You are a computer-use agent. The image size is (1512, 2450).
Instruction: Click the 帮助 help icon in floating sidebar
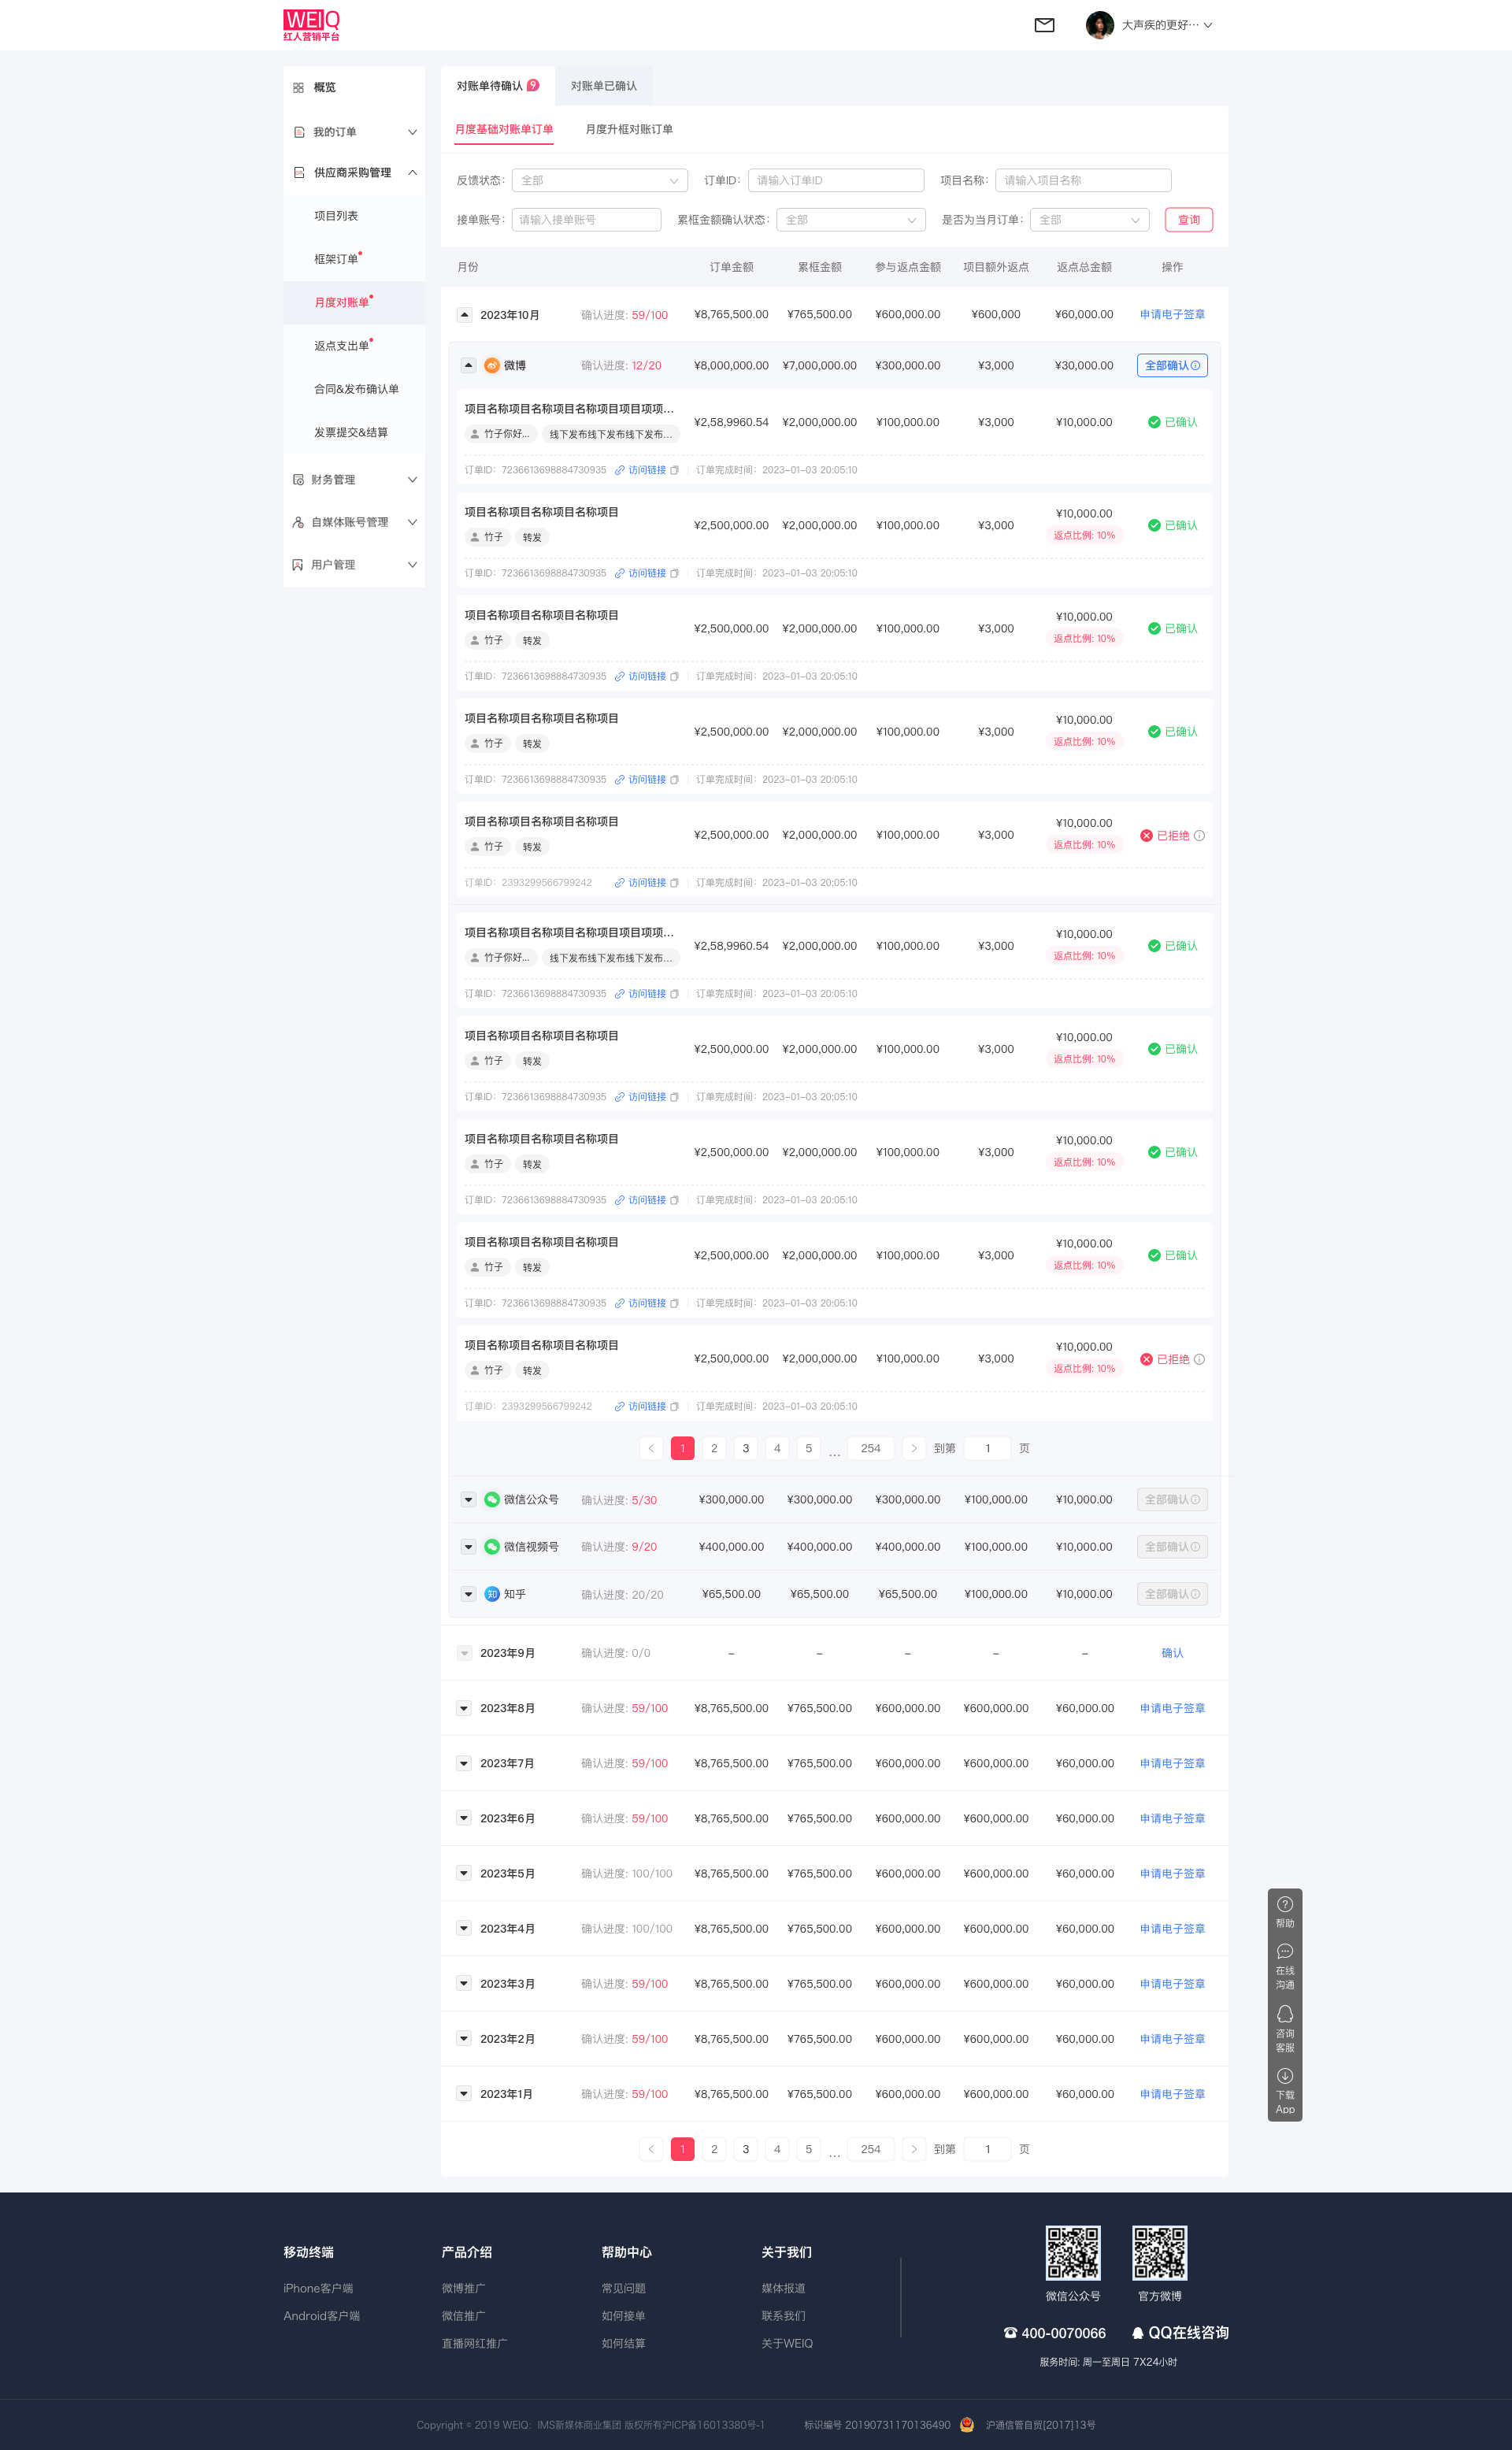pos(1284,1905)
